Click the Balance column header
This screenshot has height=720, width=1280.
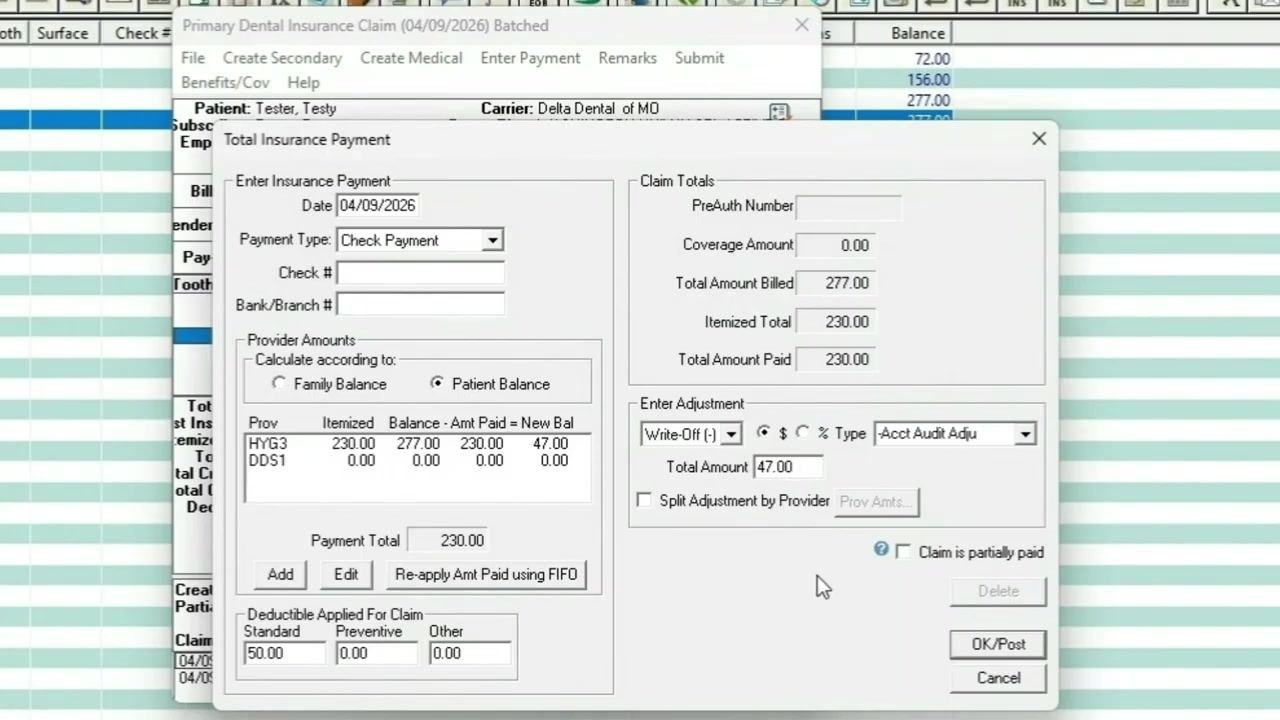point(917,33)
